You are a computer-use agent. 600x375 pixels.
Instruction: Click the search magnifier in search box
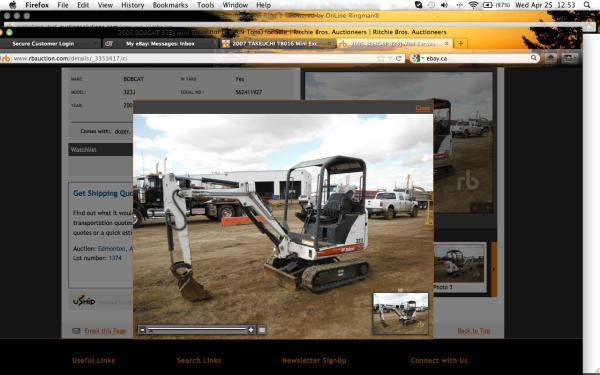coord(534,58)
